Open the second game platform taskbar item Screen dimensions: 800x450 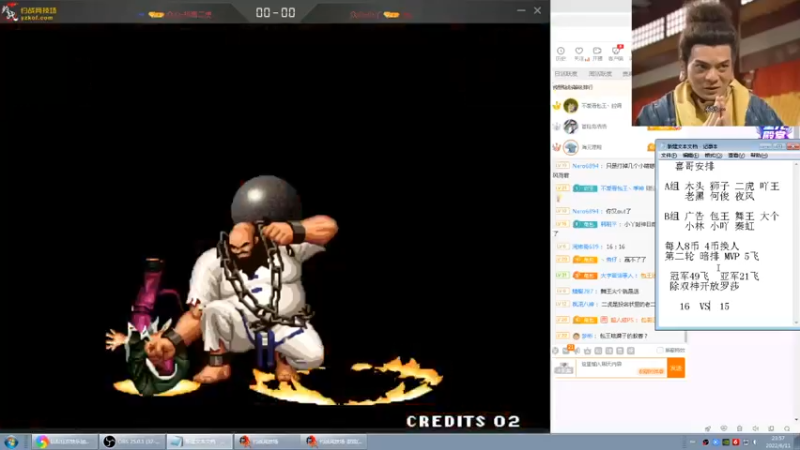334,441
